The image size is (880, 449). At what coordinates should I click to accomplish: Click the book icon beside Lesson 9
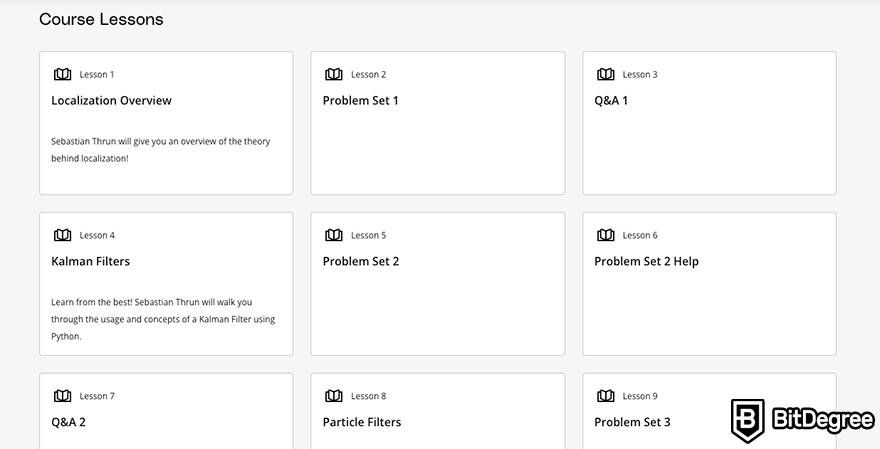[x=606, y=396]
